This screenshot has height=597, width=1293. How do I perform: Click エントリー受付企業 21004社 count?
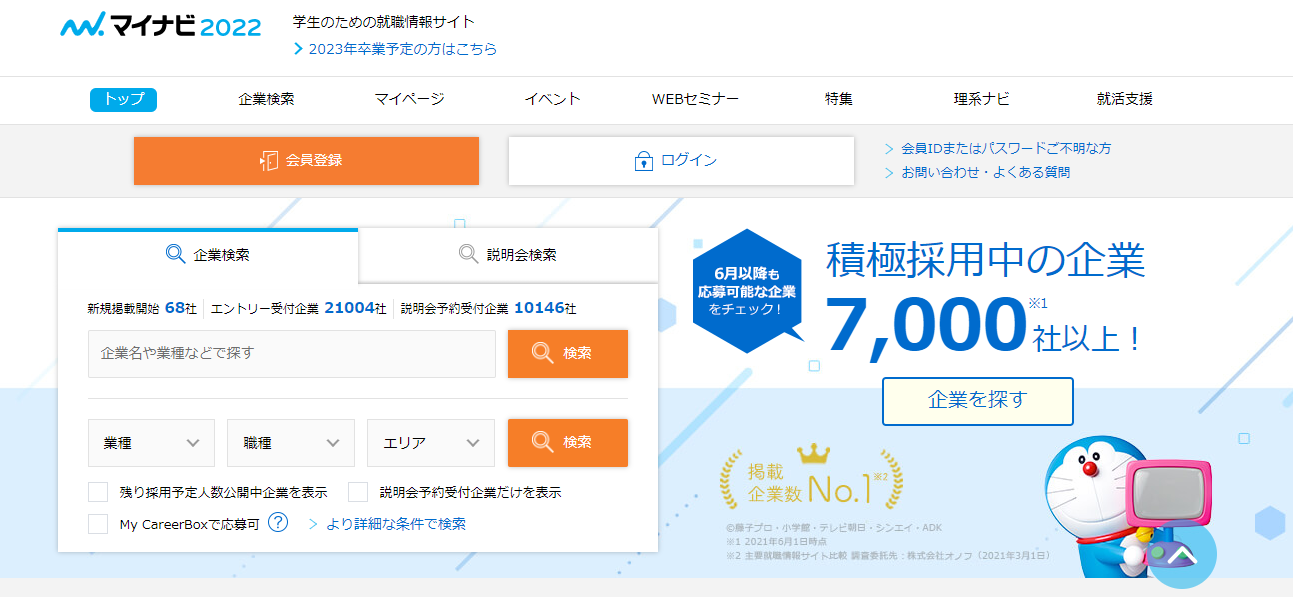298,308
